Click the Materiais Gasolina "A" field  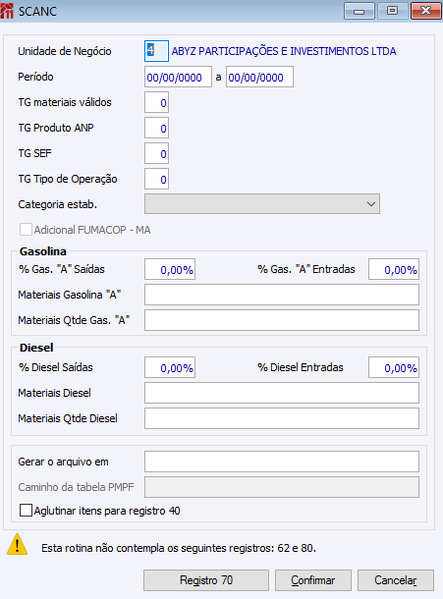point(282,295)
